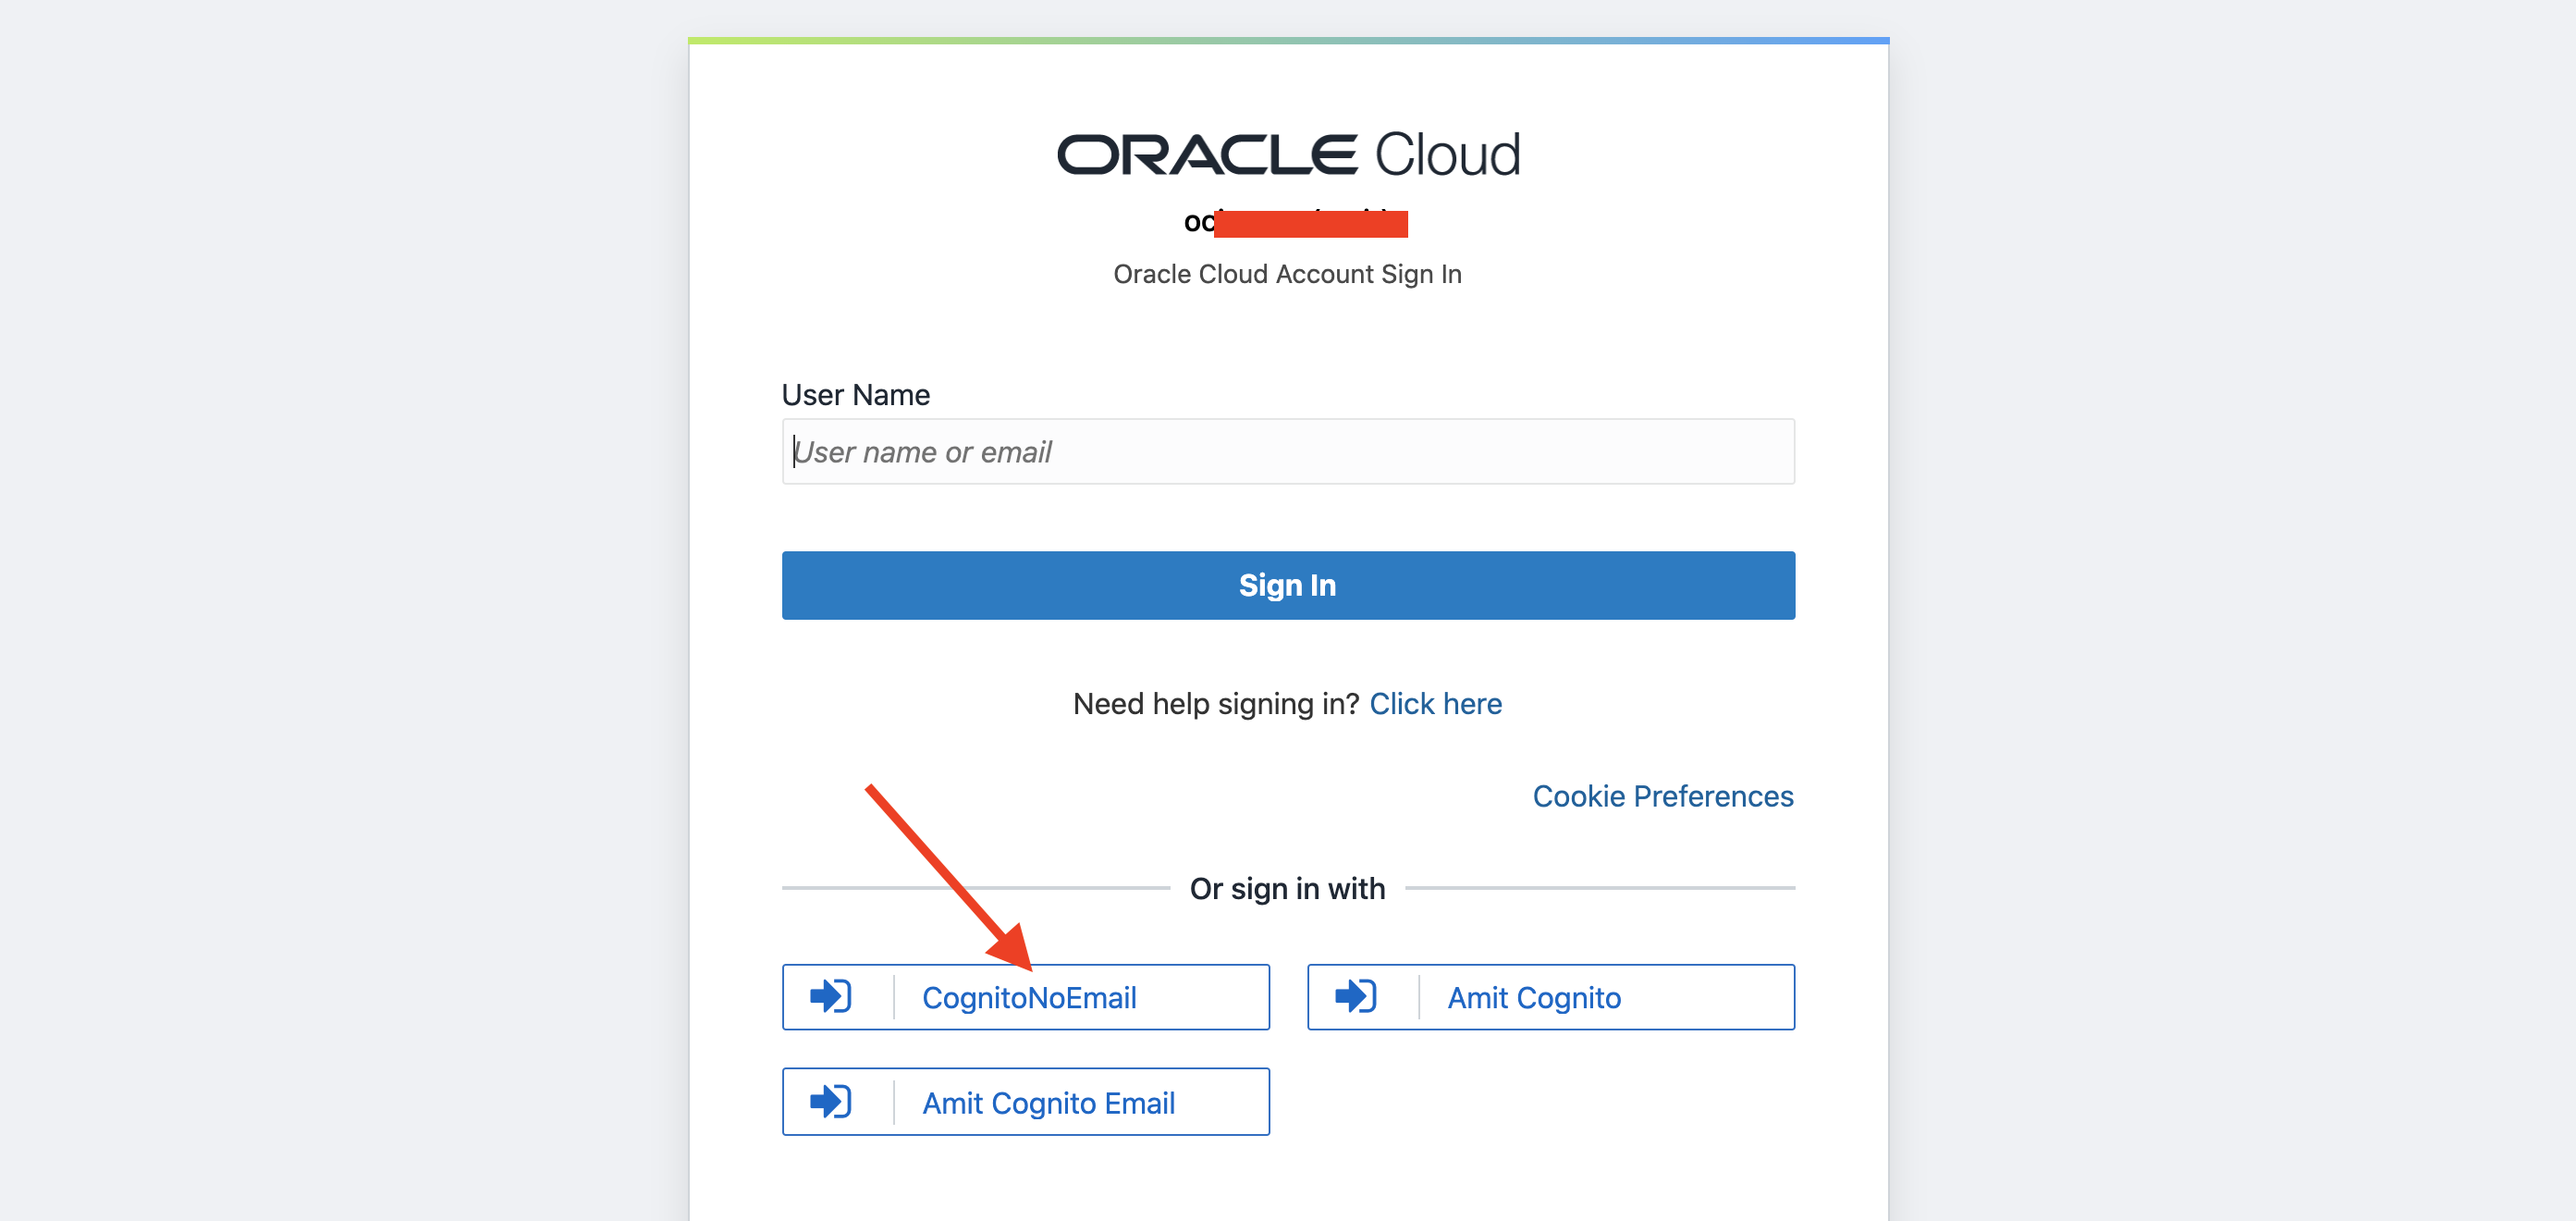Click the redacted tenancy name

pyautogui.click(x=1309, y=223)
